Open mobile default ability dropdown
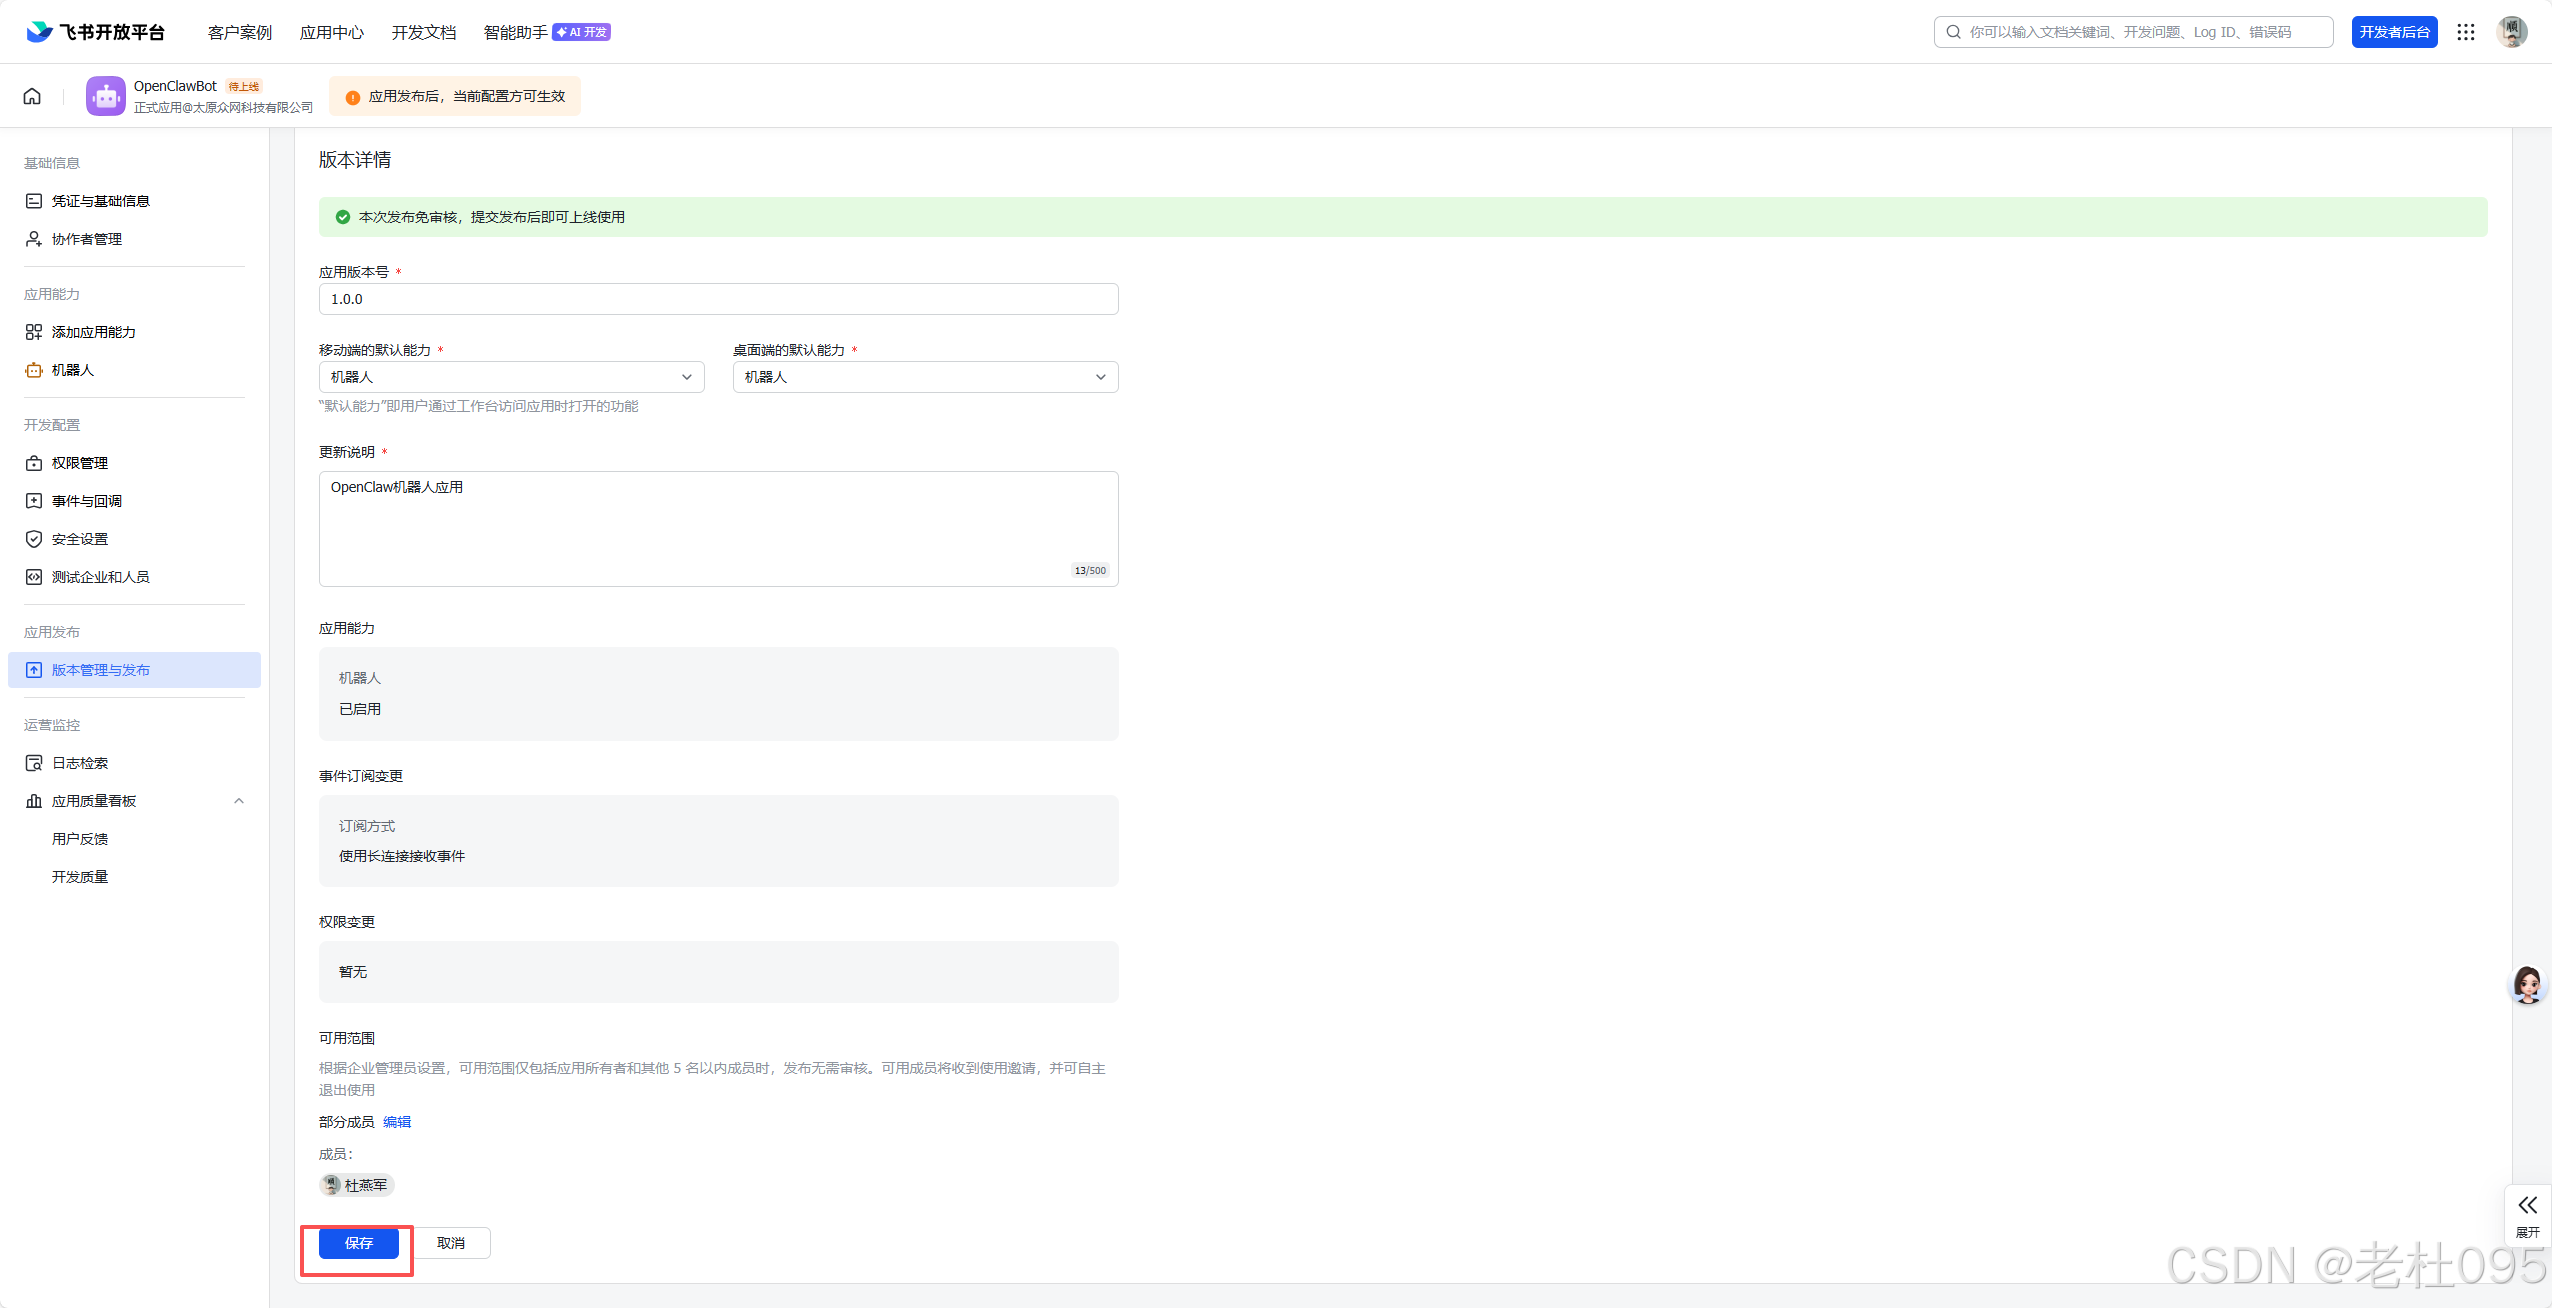The height and width of the screenshot is (1308, 2552). 511,377
